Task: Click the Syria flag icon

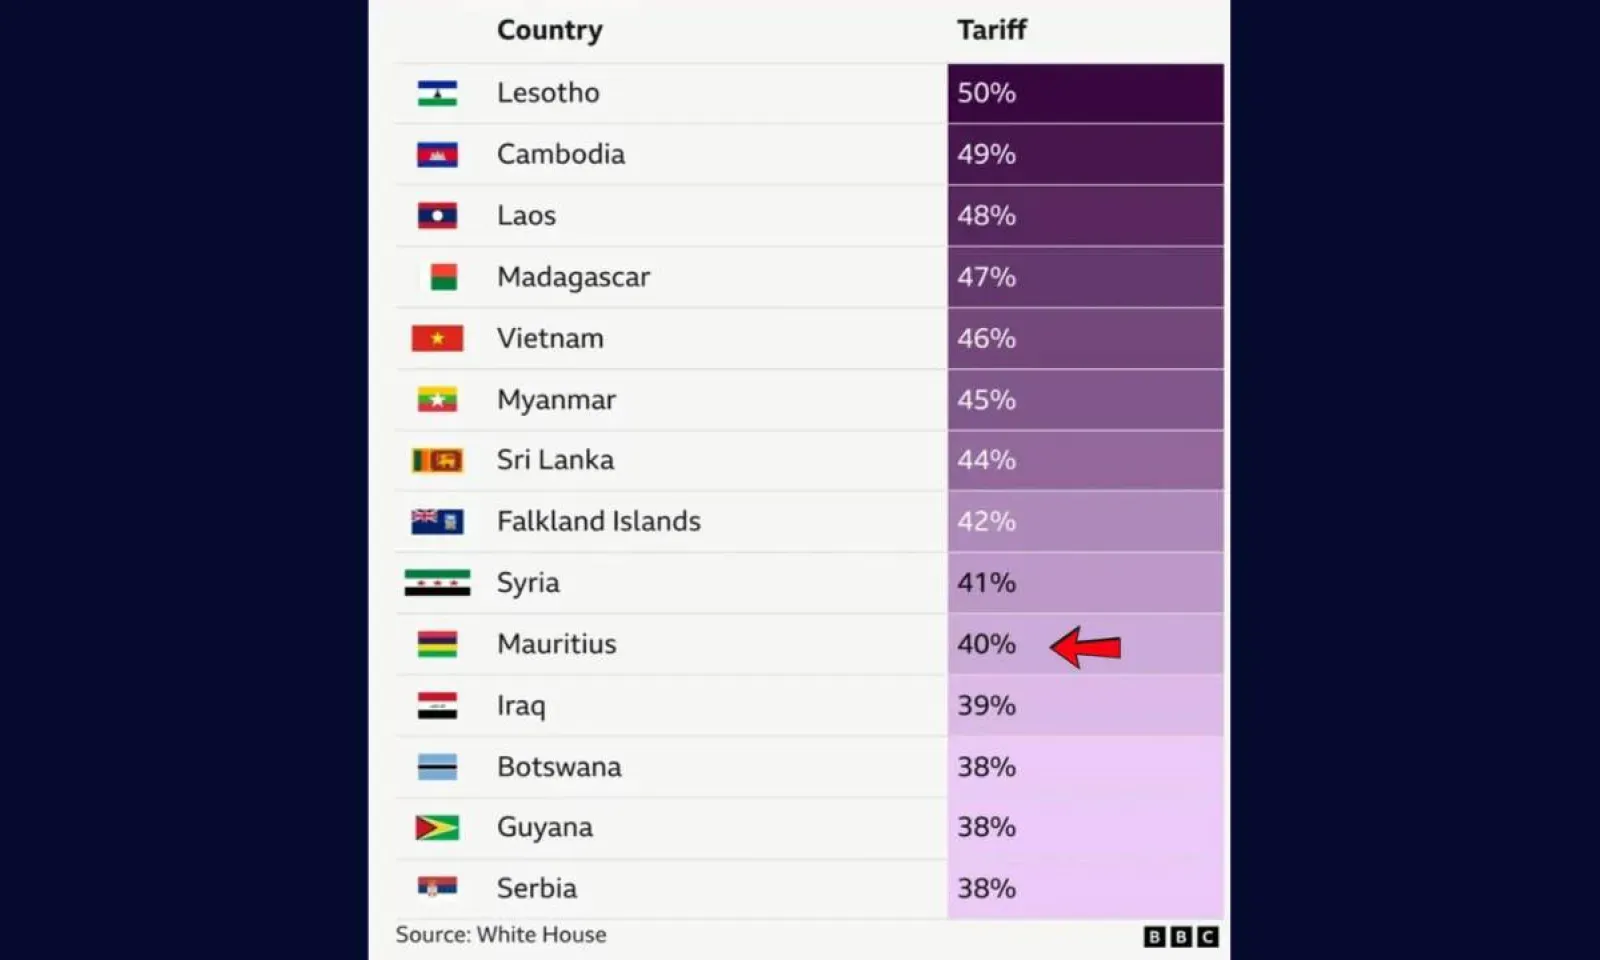Action: (437, 582)
